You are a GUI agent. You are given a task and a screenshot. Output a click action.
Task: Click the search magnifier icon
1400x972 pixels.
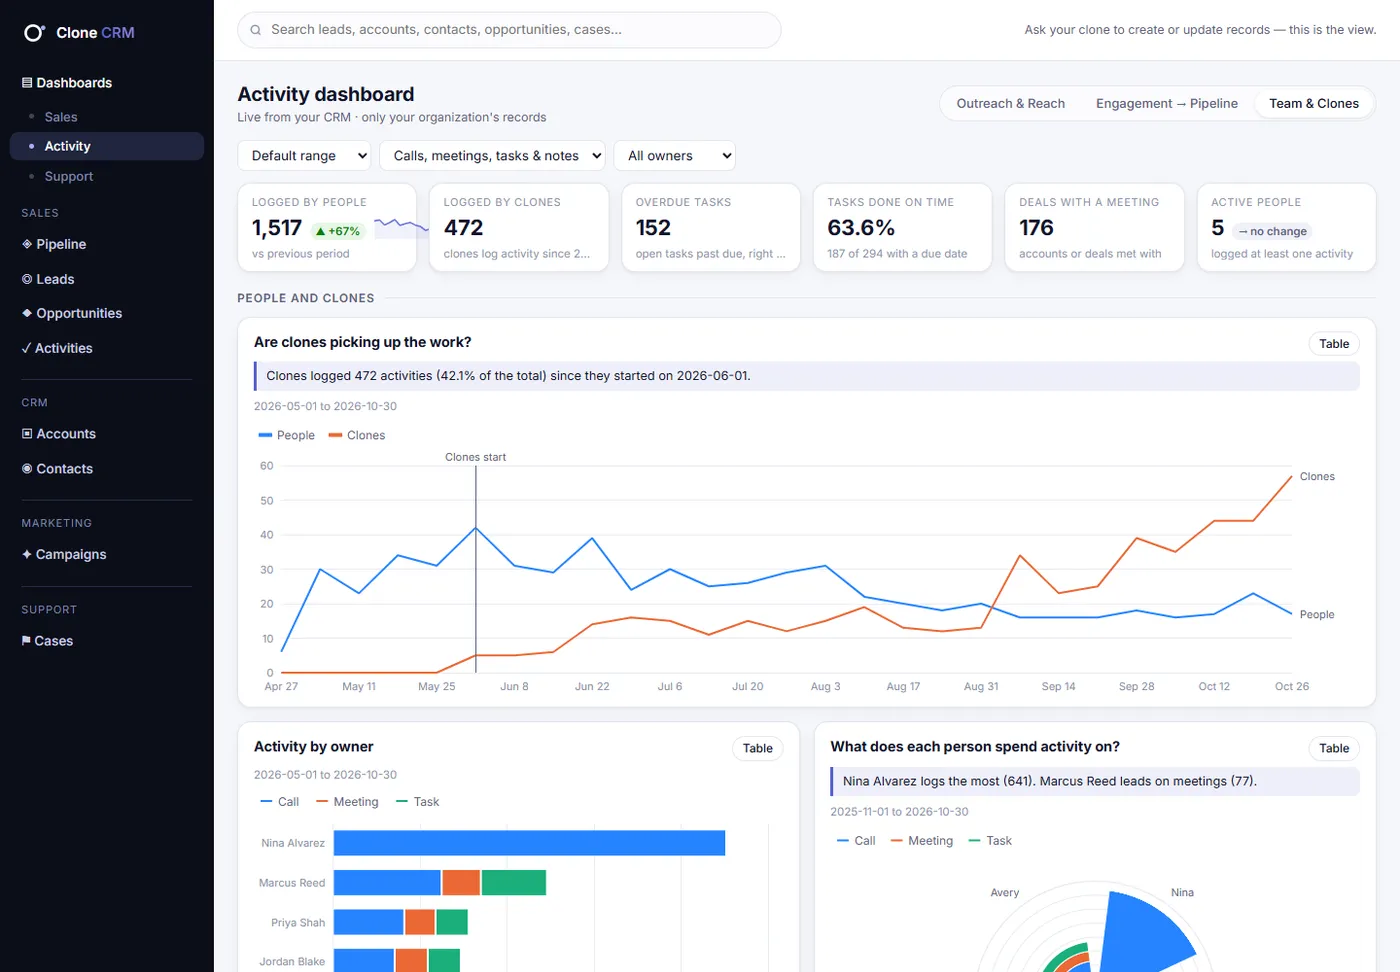(256, 30)
